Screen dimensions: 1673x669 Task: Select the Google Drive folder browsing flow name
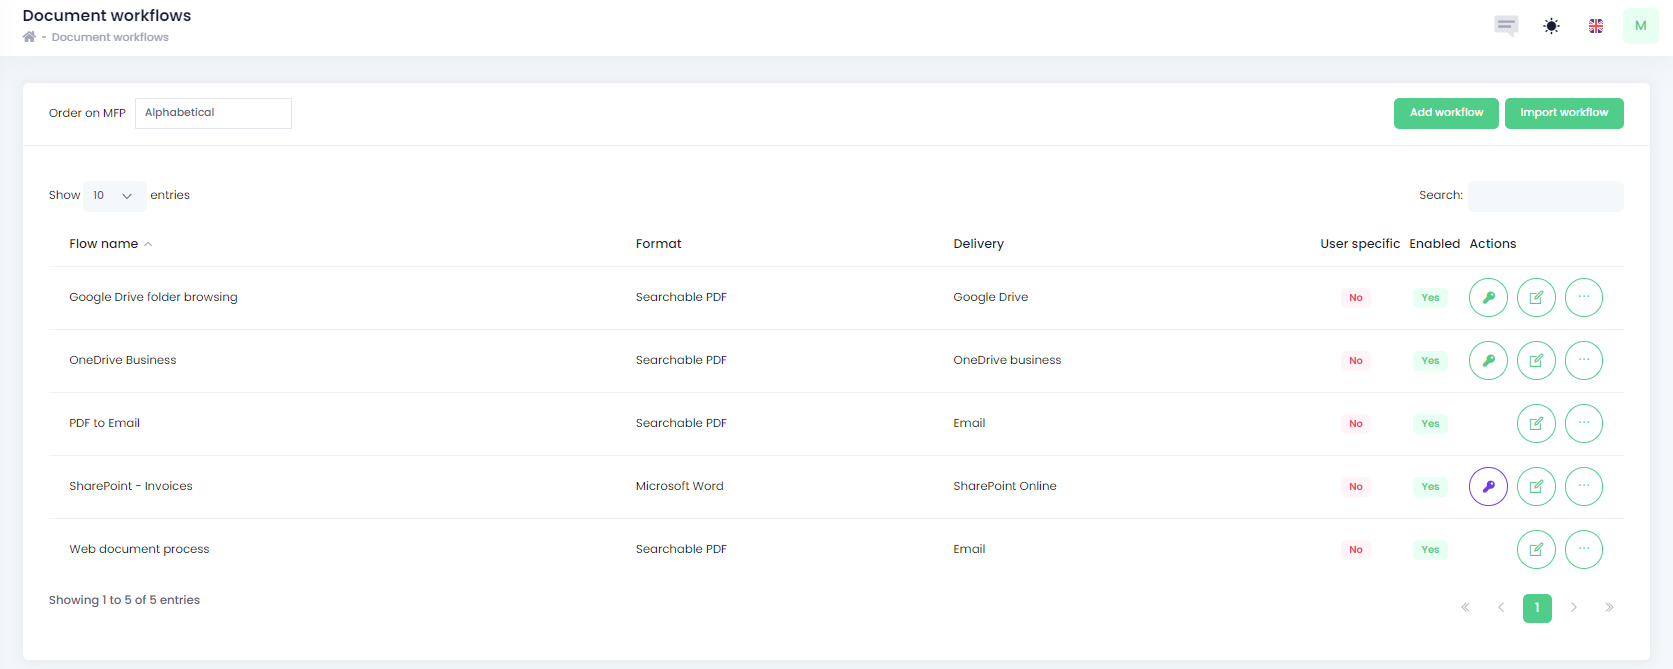point(153,297)
